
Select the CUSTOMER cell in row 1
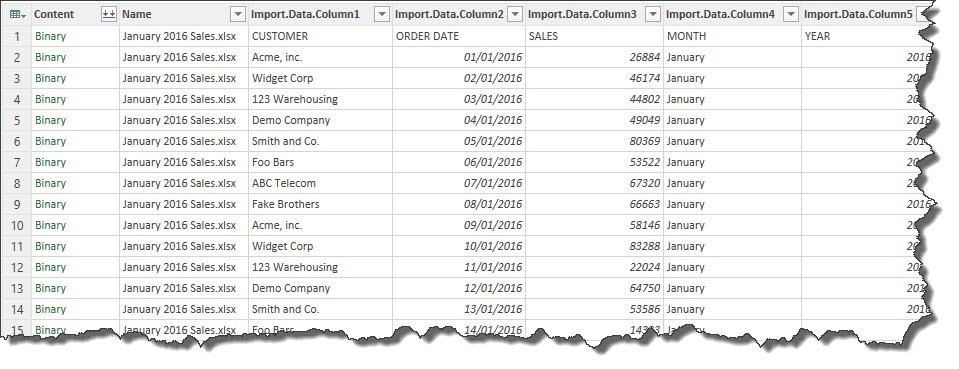(x=320, y=36)
